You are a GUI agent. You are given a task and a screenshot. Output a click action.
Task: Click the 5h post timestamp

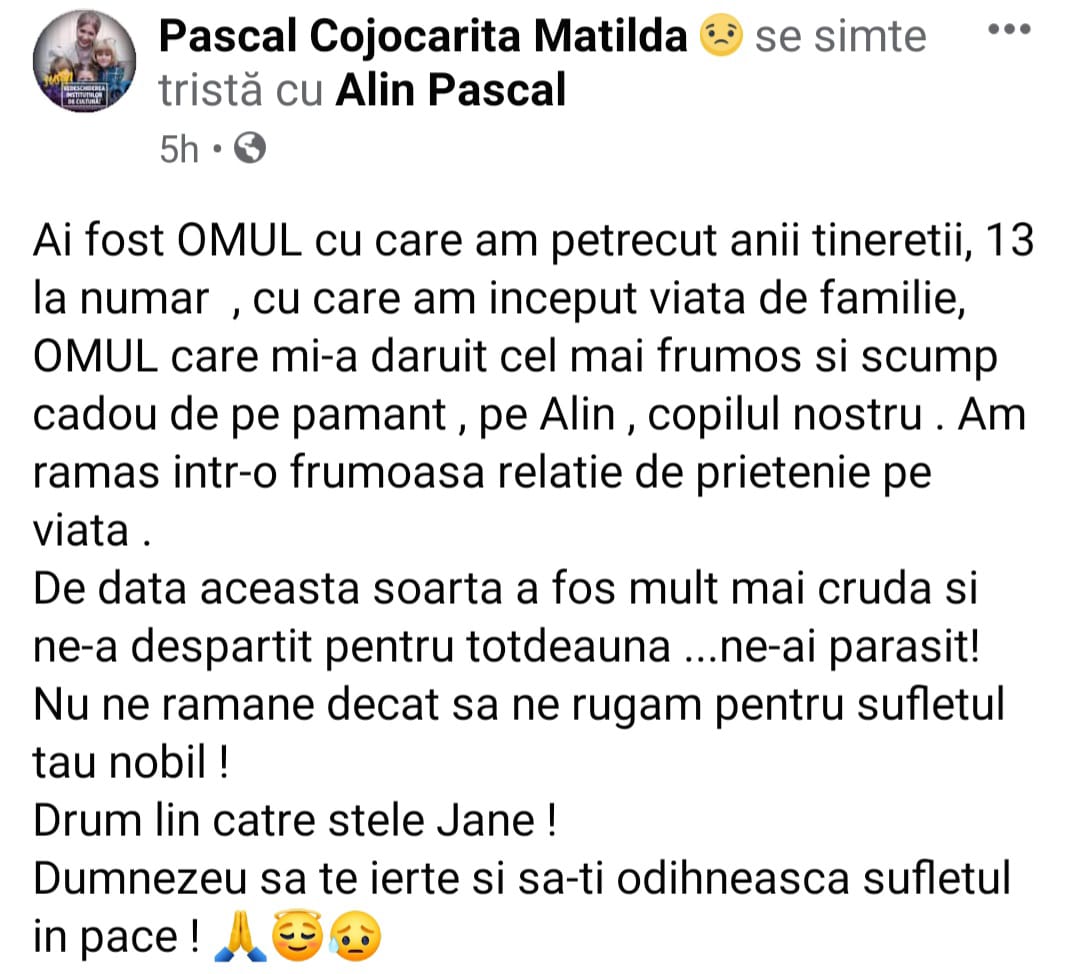[179, 150]
